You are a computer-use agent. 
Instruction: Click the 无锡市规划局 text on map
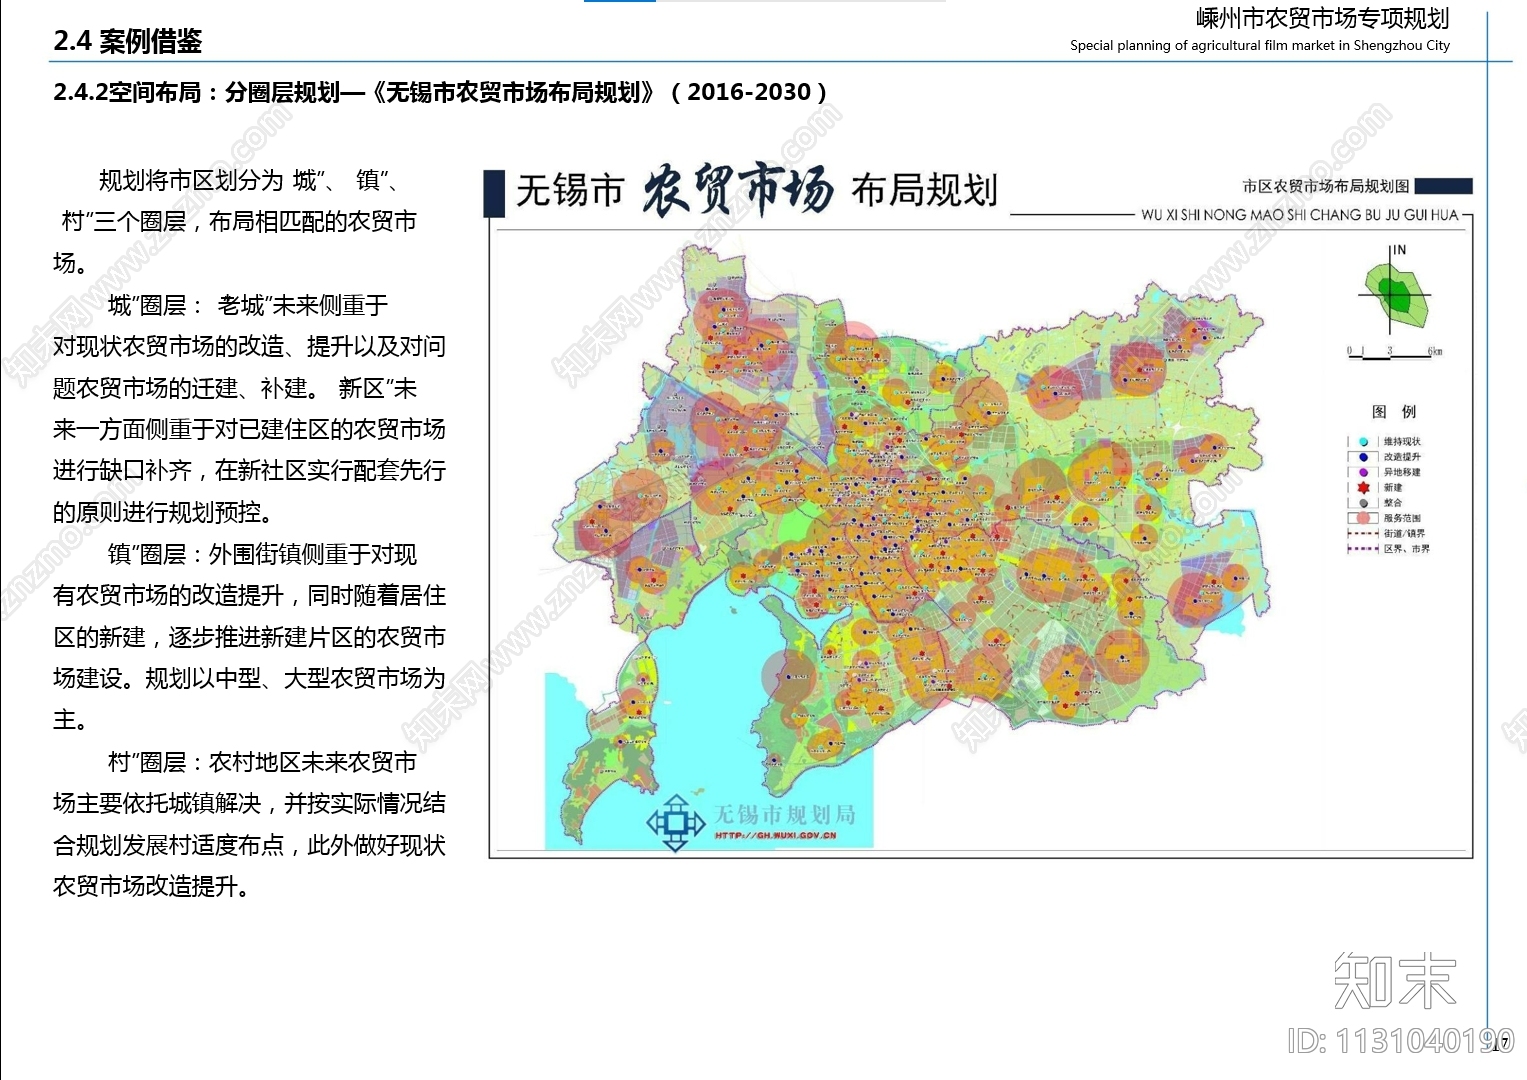click(x=785, y=815)
